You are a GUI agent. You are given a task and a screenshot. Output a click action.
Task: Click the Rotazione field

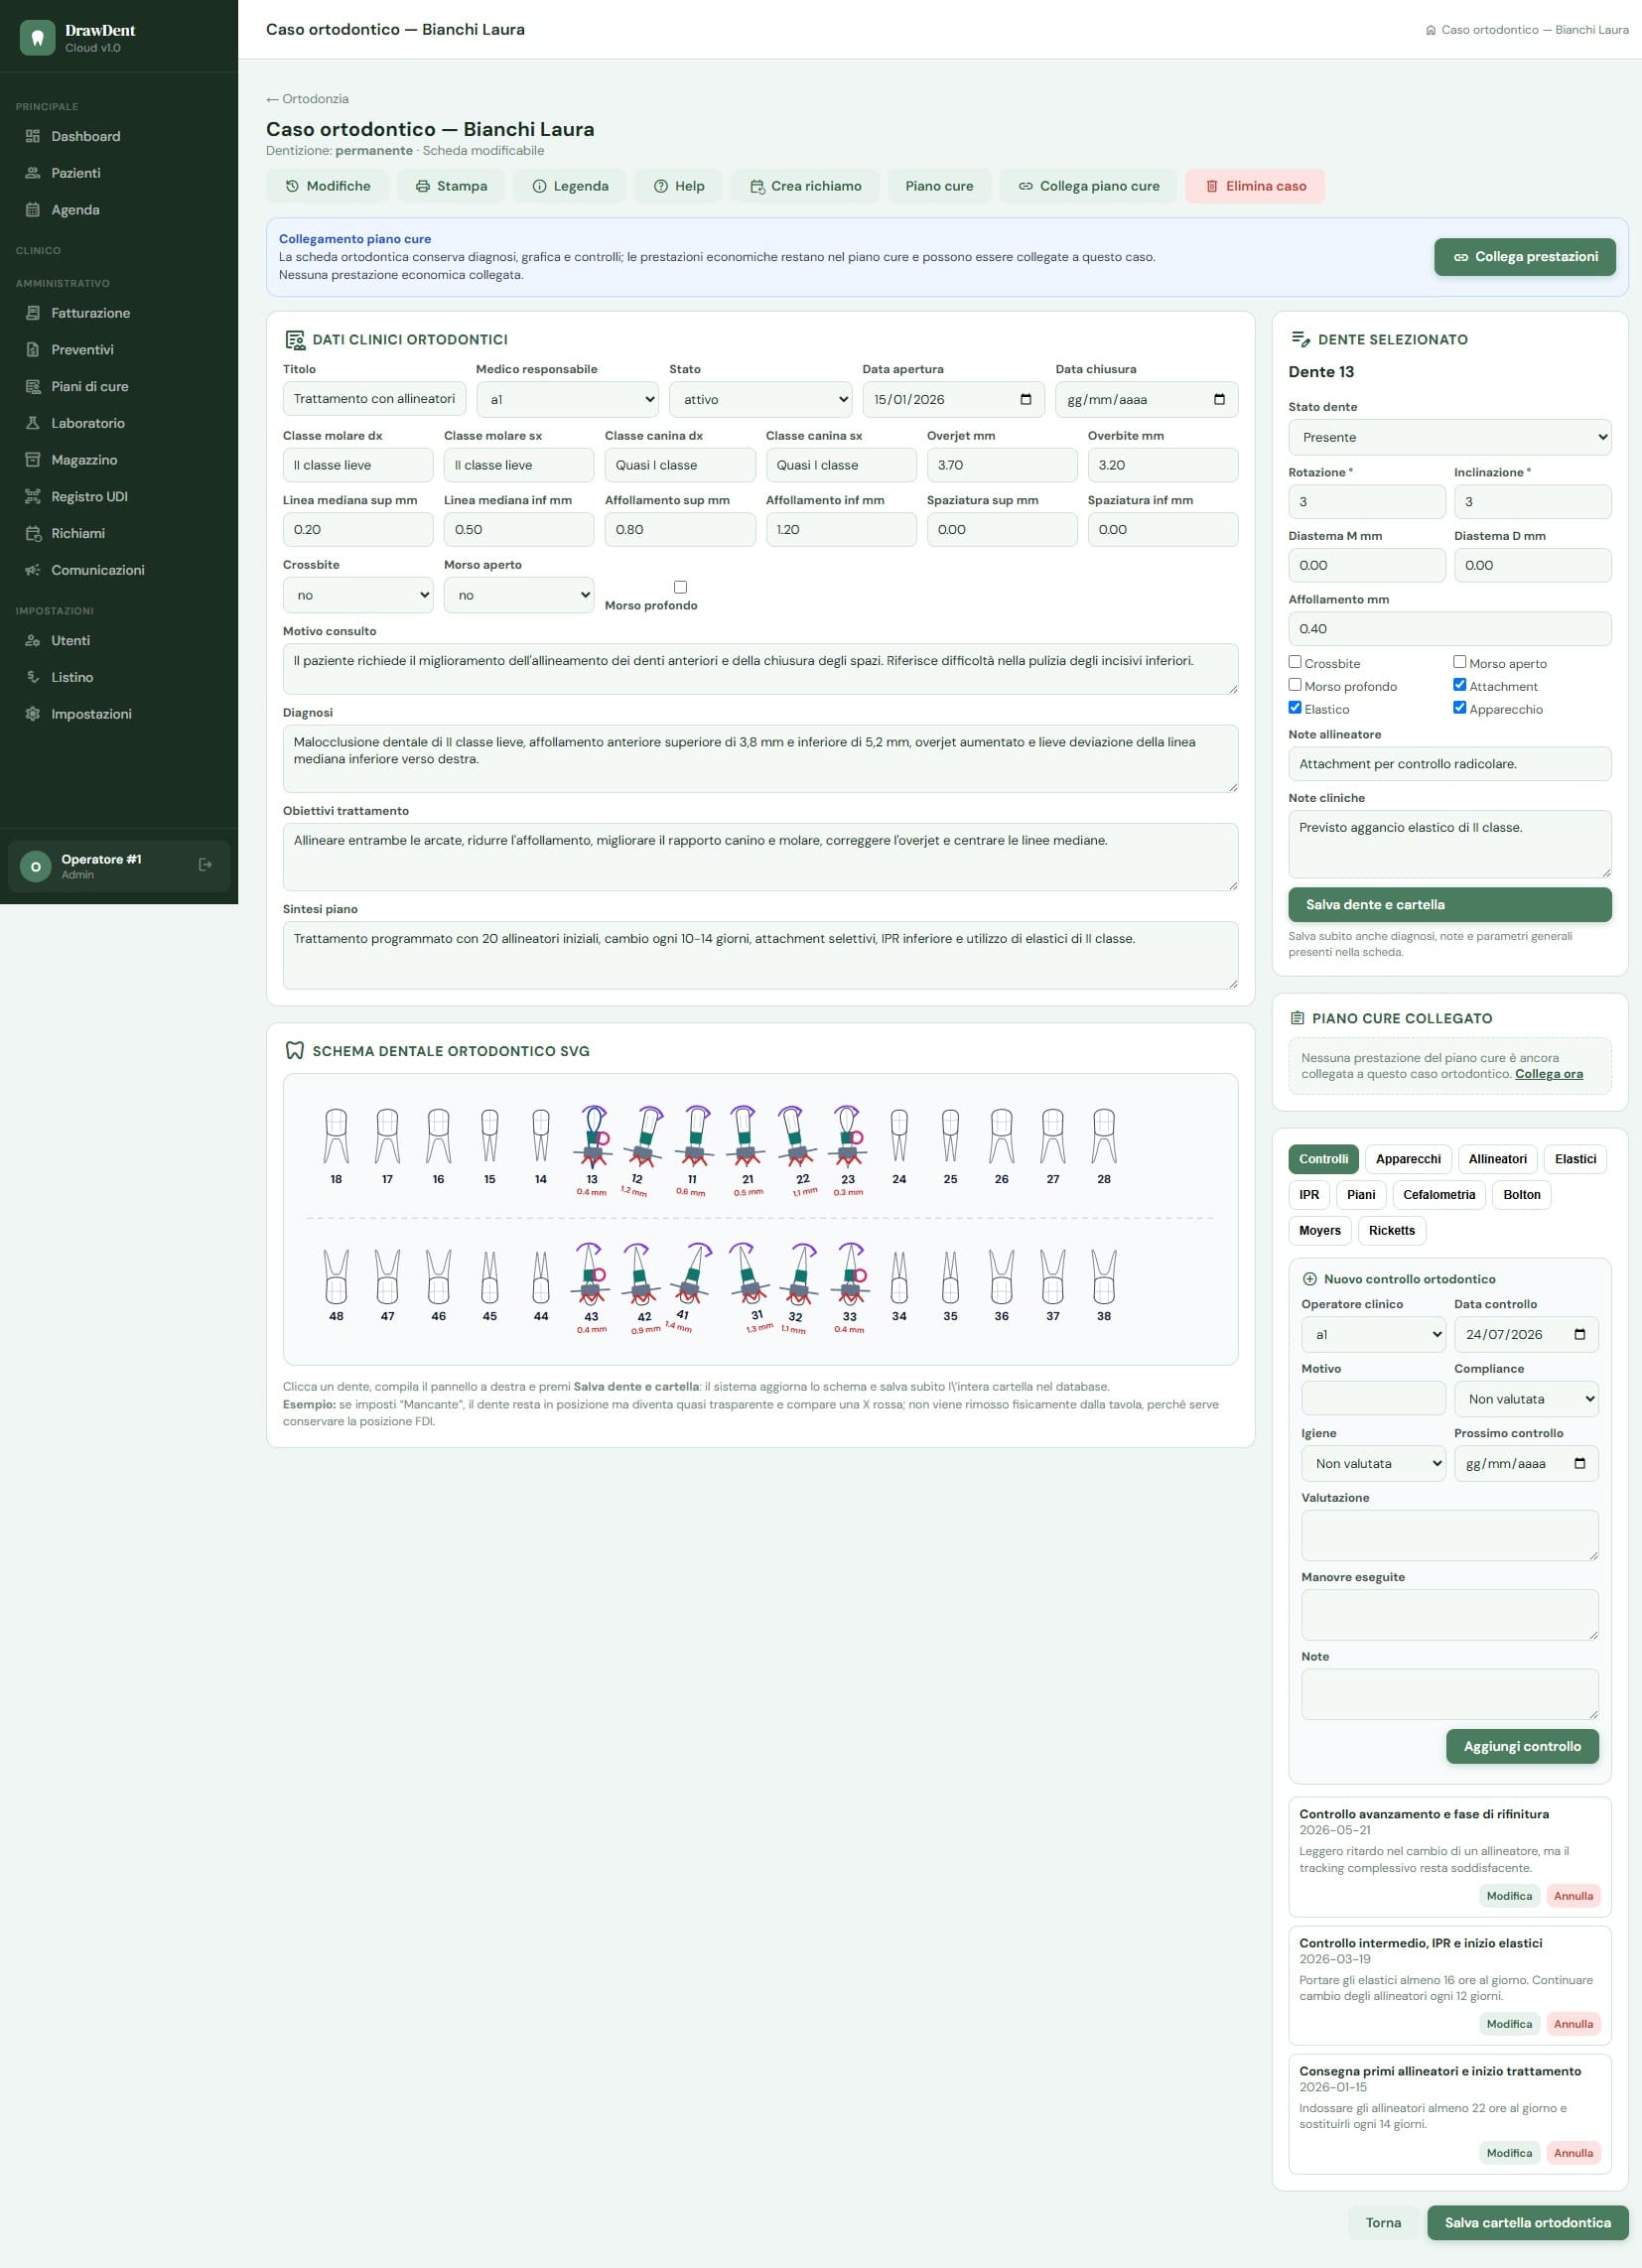(x=1366, y=502)
